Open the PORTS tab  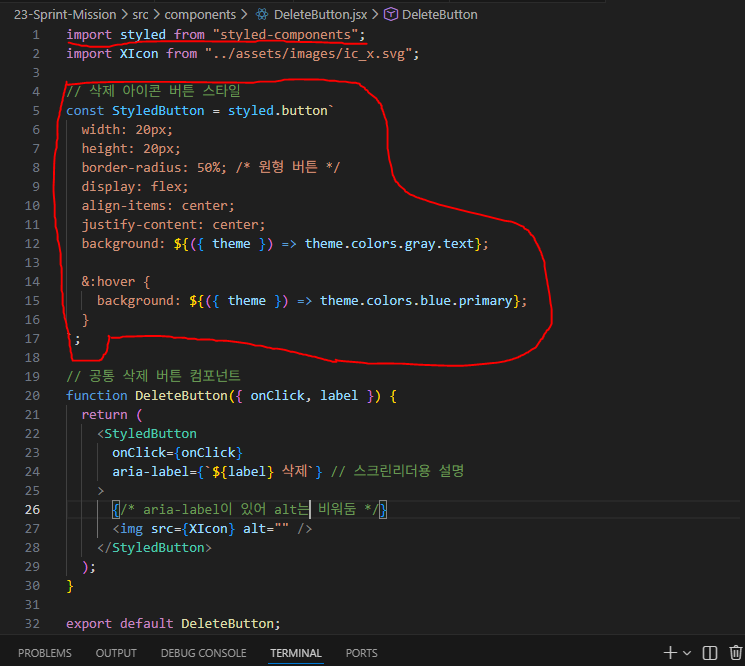pos(362,653)
